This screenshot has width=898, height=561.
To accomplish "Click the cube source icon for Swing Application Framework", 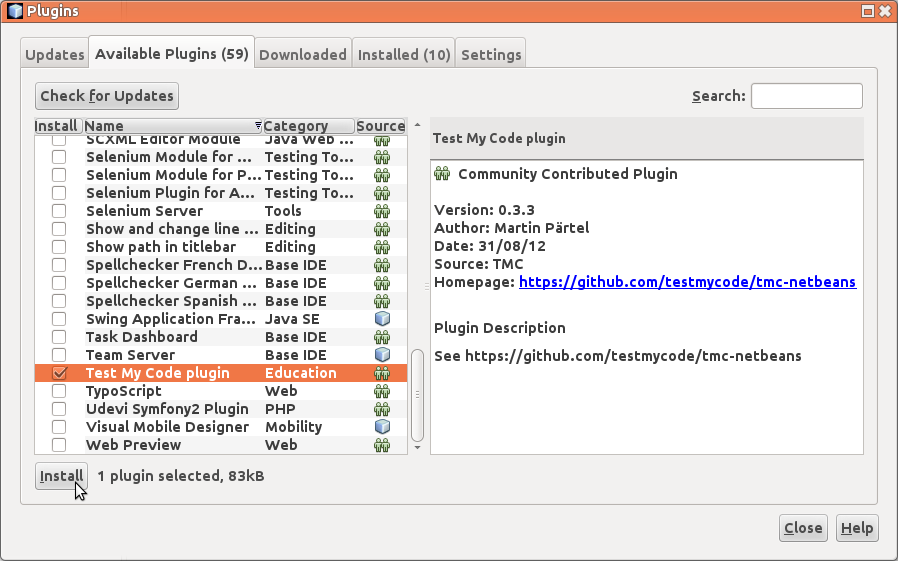I will 381,319.
